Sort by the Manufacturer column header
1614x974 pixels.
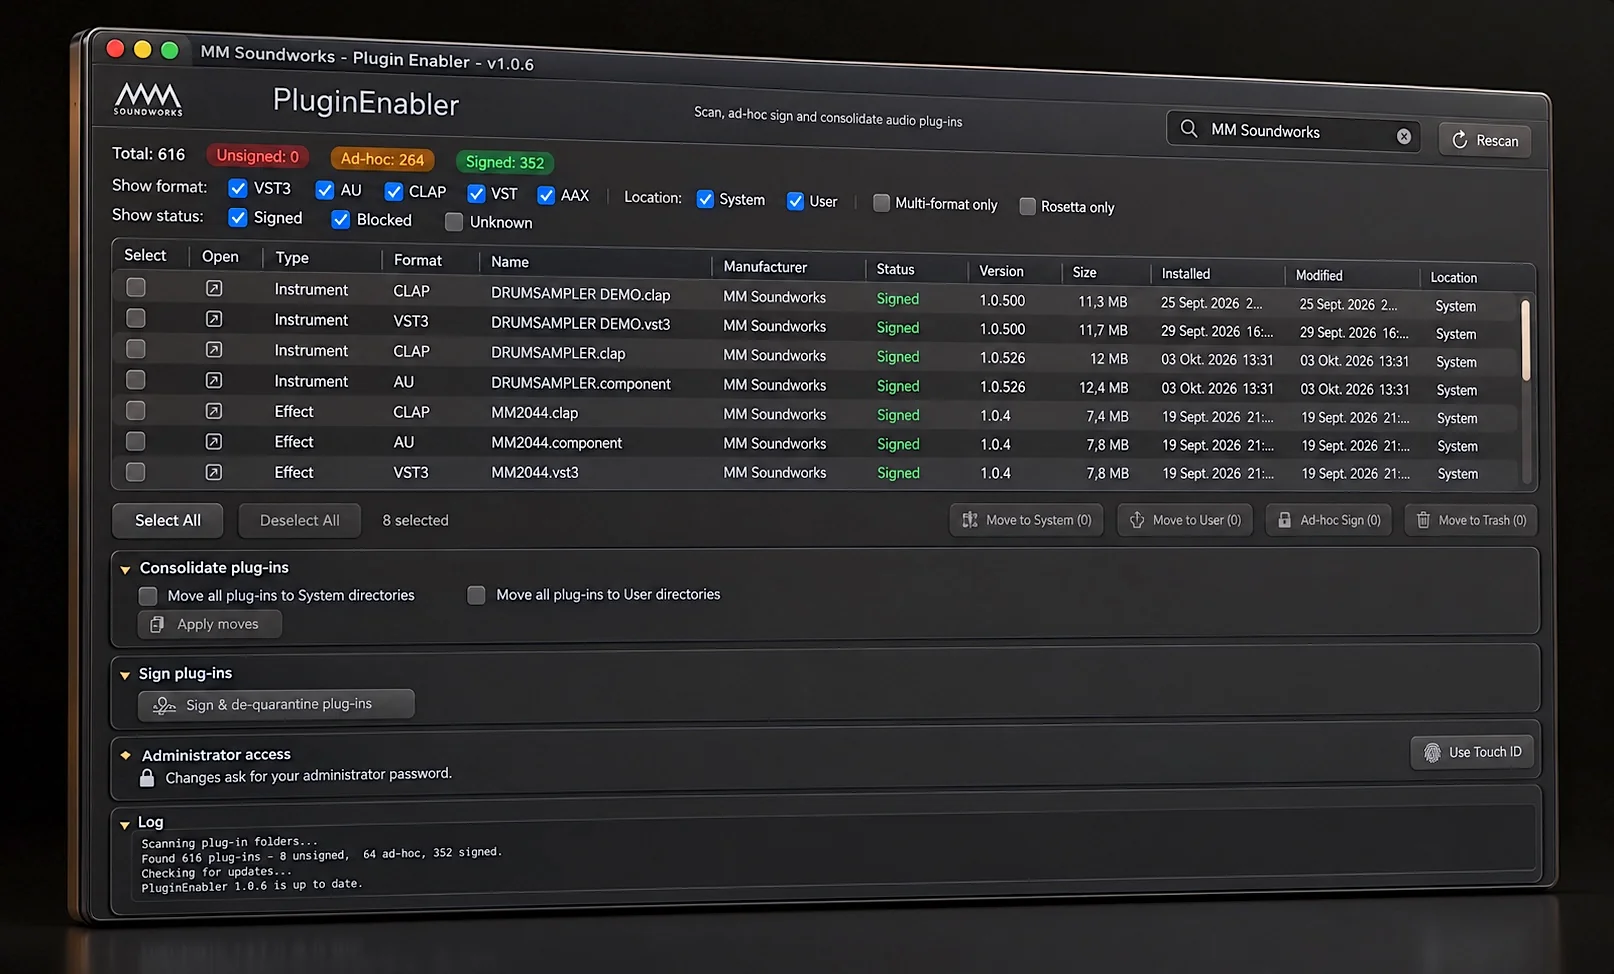pyautogui.click(x=765, y=267)
